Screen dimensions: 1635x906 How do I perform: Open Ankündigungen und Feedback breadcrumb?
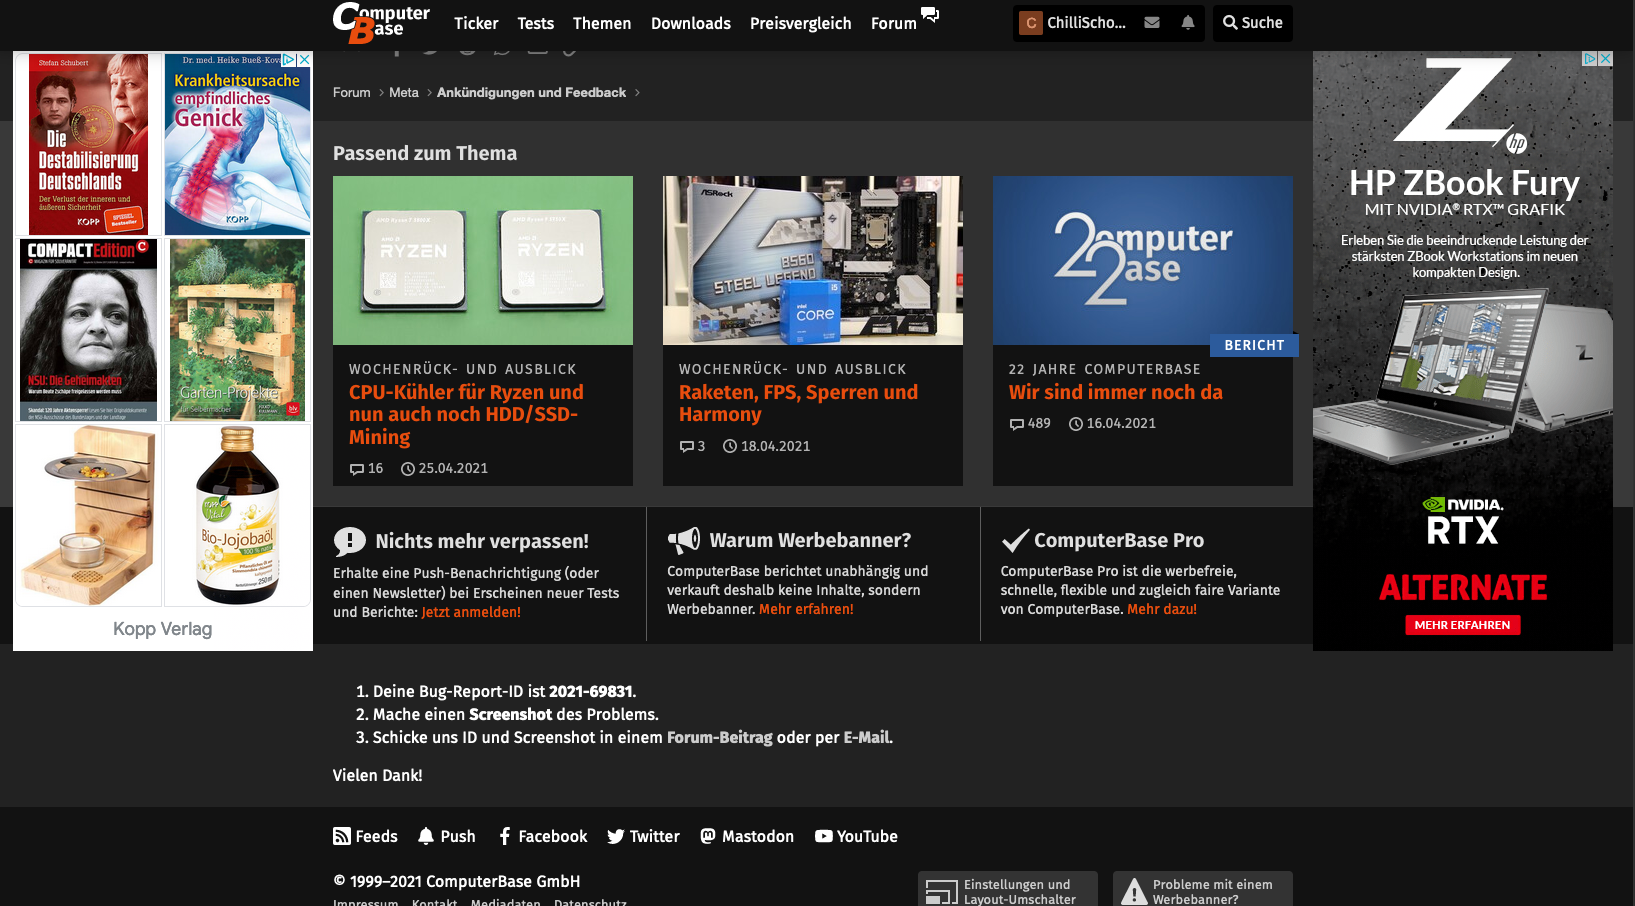[531, 92]
